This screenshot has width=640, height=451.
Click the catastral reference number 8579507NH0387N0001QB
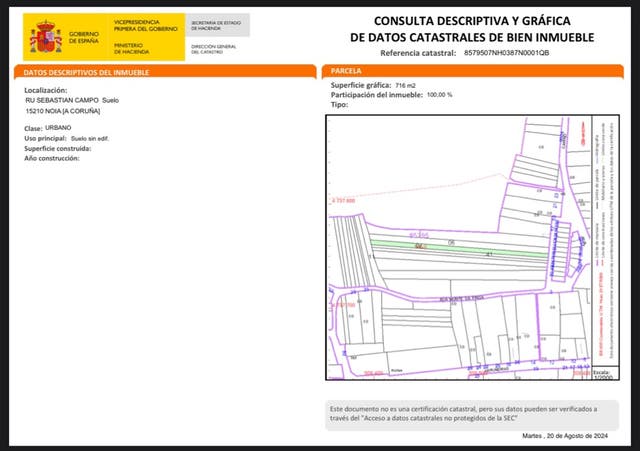(507, 52)
